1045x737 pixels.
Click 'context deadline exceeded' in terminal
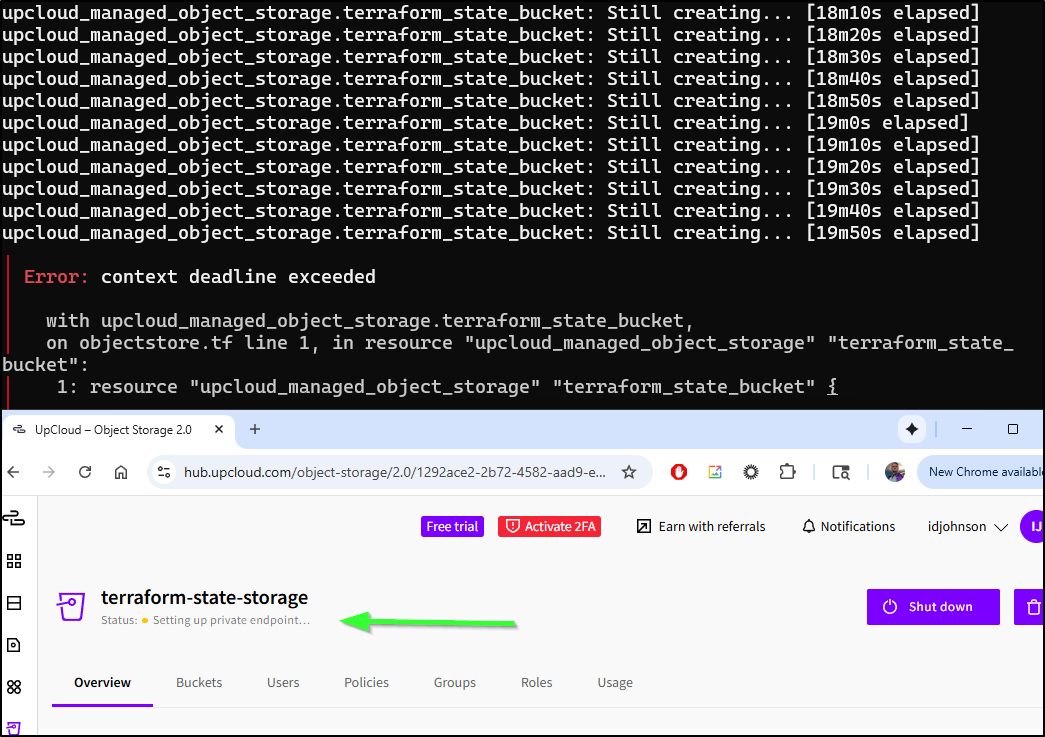tap(238, 277)
